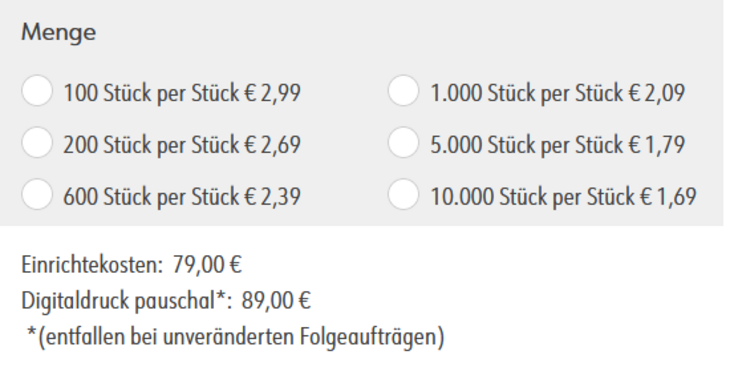The width and height of the screenshot is (730, 383).
Task: Click the Menge heading
Action: pos(59,33)
